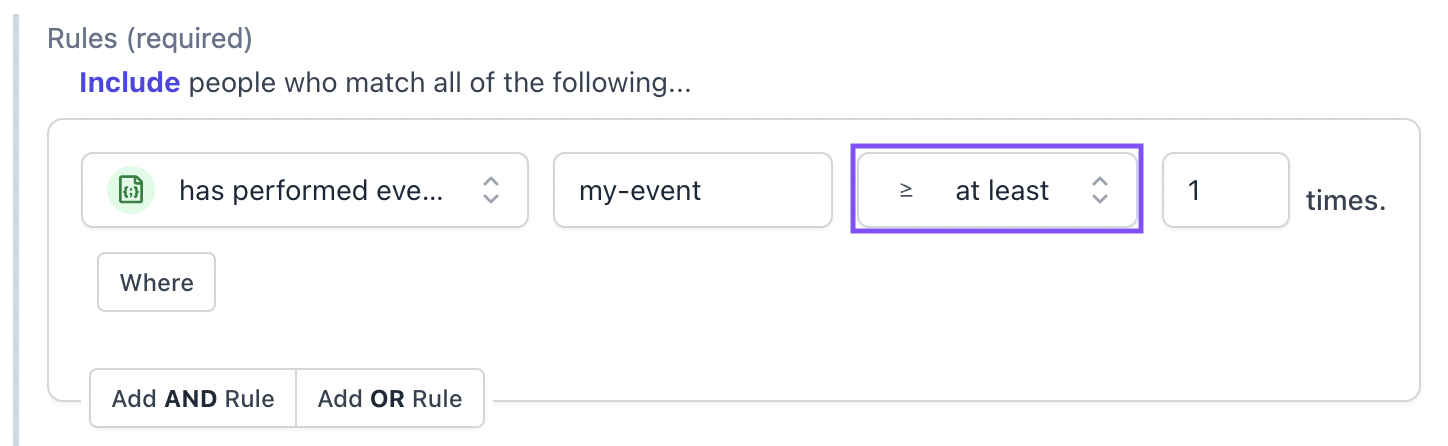This screenshot has height=446, width=1448.
Task: Add a Where condition to the rule
Action: point(156,283)
